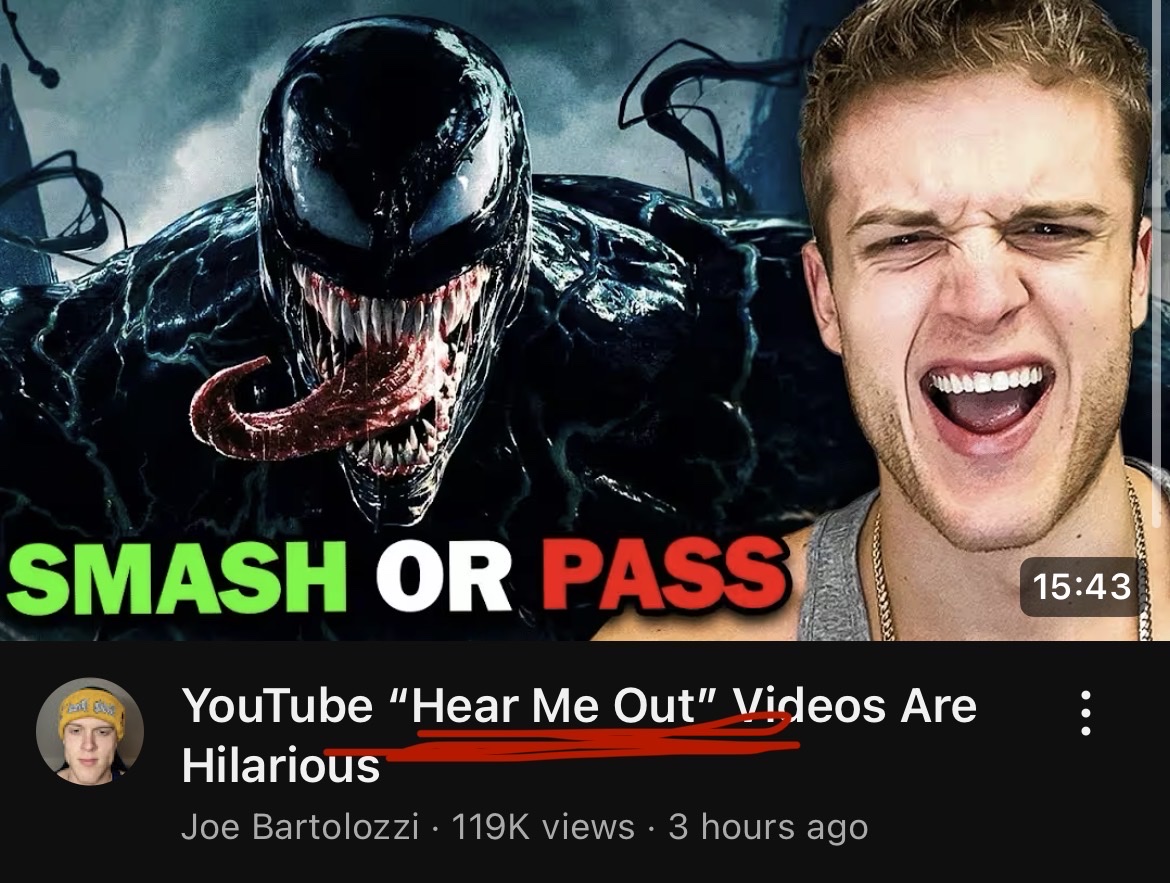Viewport: 1170px width, 883px height.
Task: Click the "Hear Me Out" phrase in title
Action: (x=553, y=705)
